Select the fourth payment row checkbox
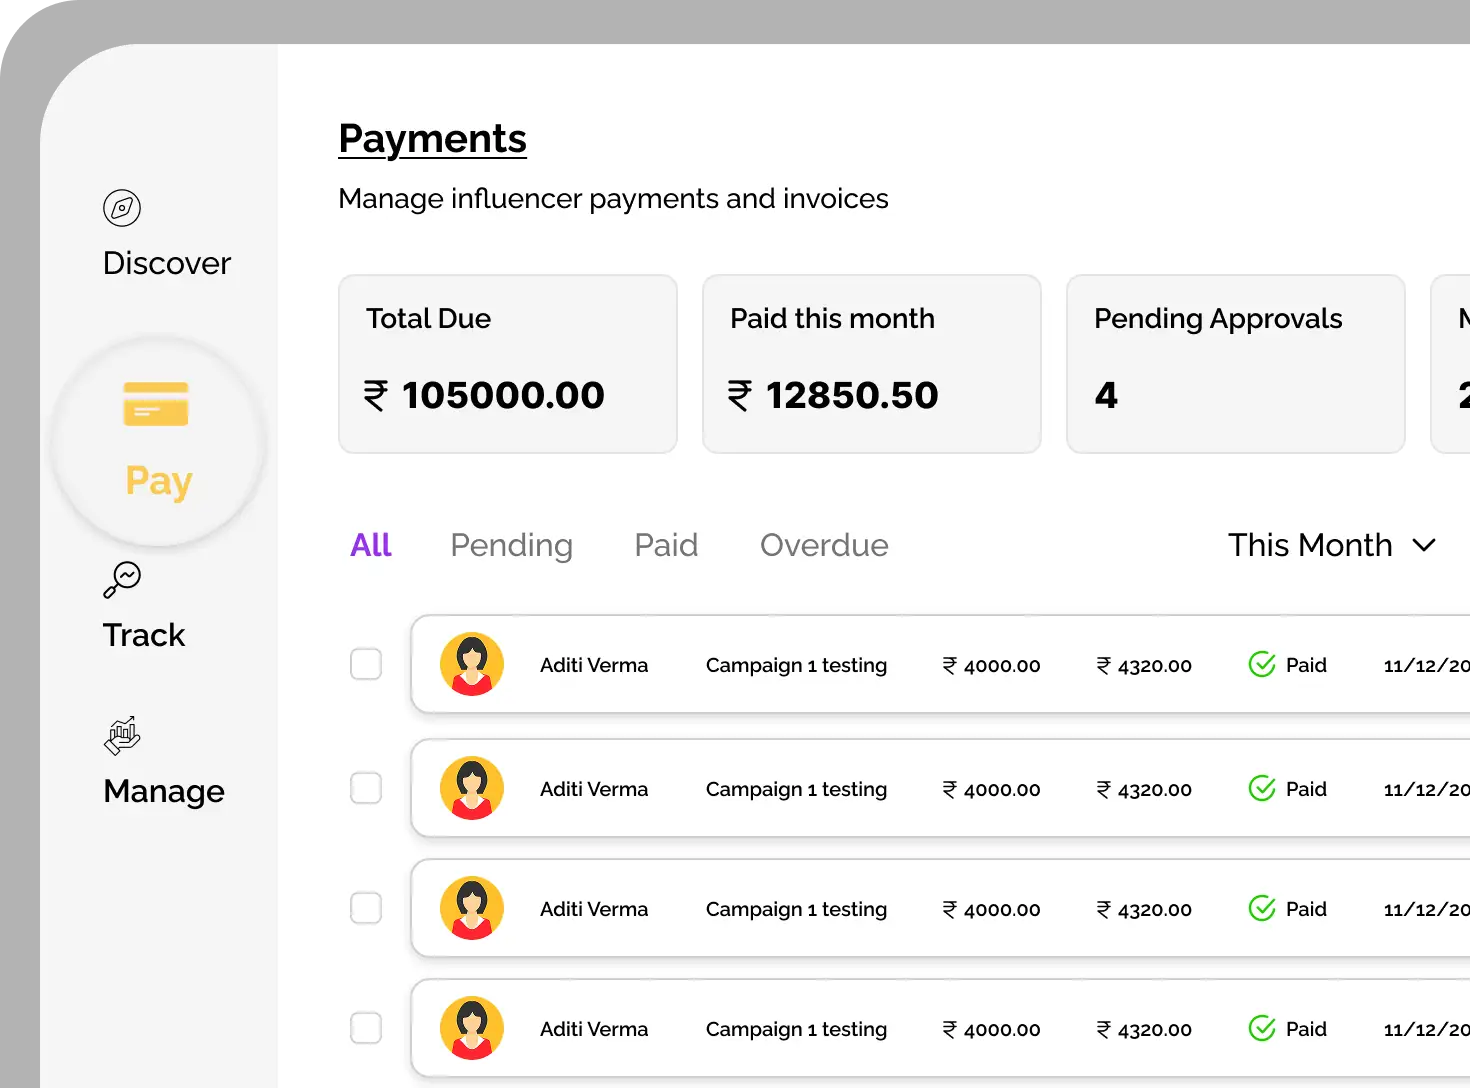The height and width of the screenshot is (1088, 1470). (x=366, y=1028)
